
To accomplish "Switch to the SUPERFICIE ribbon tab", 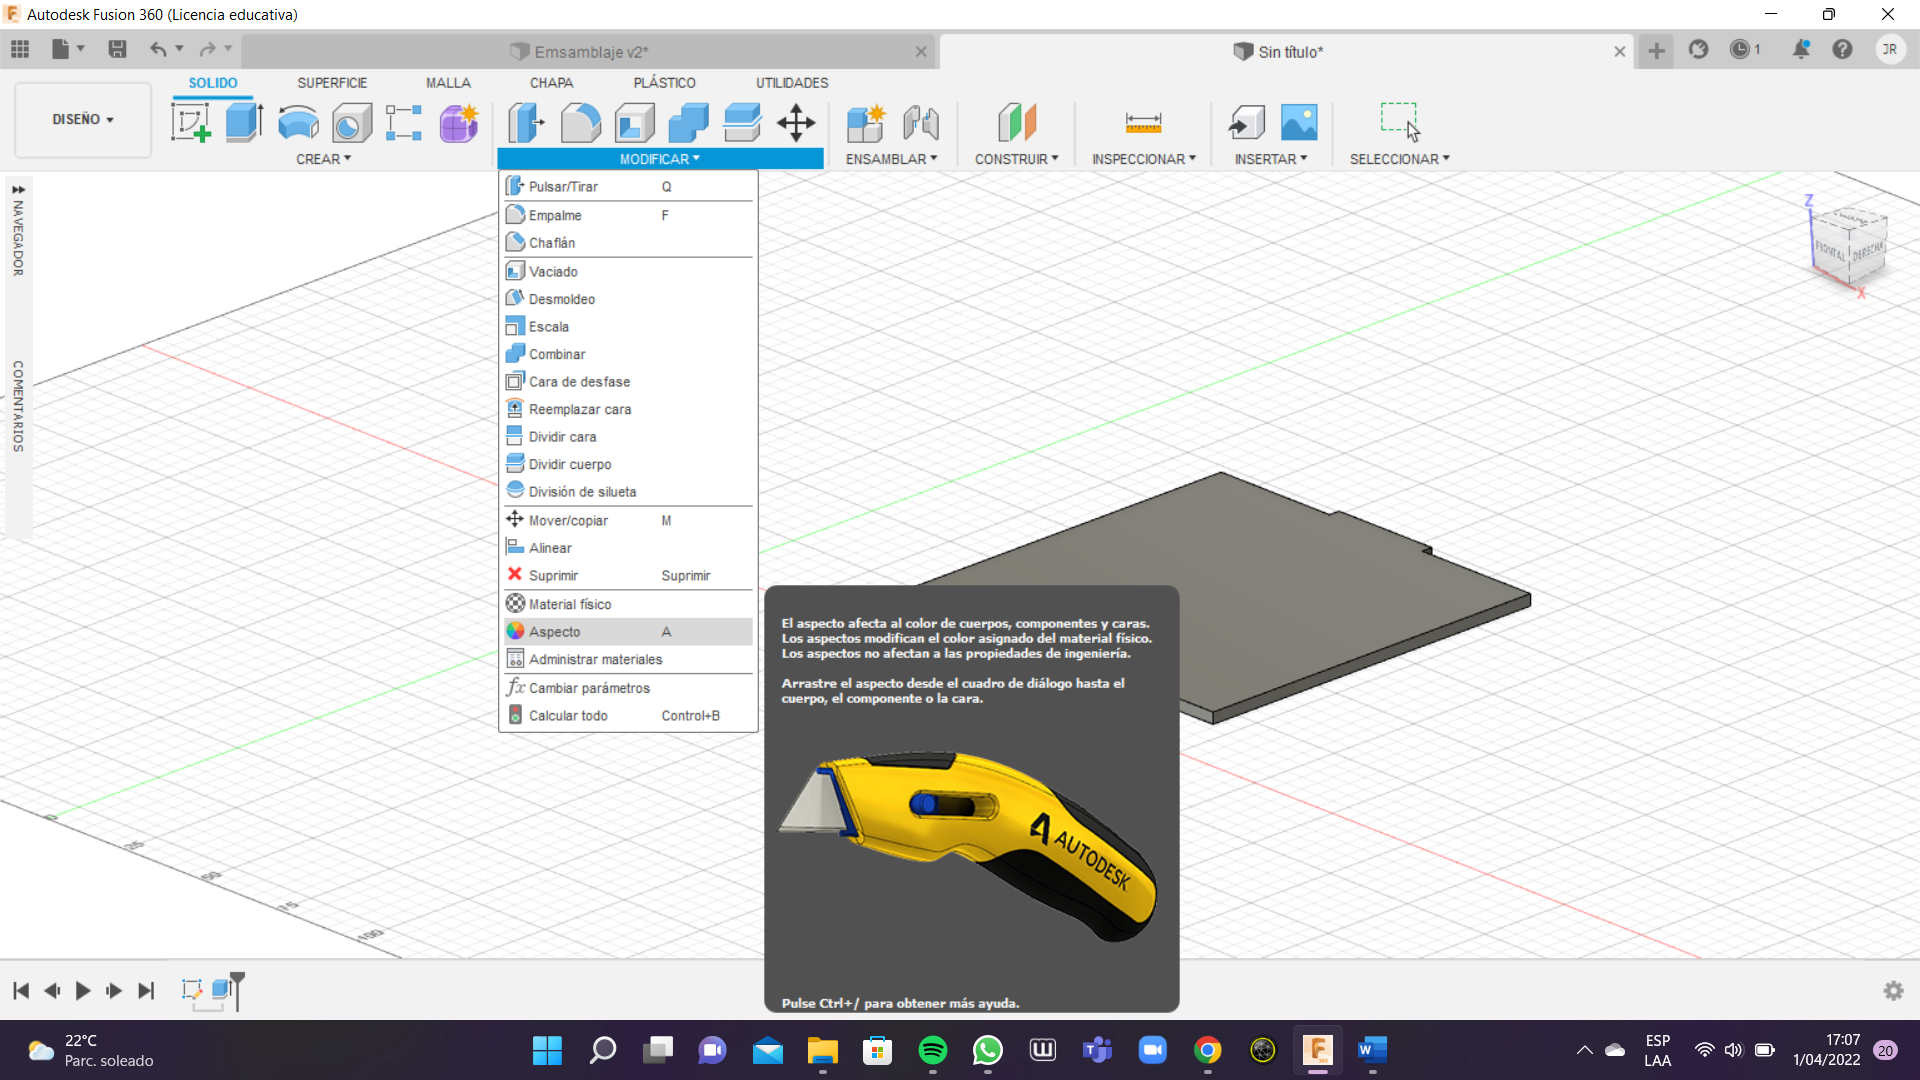I will click(x=332, y=83).
